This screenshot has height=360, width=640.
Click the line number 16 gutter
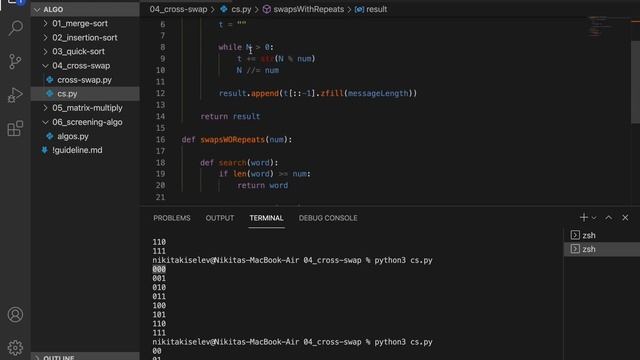(x=160, y=140)
